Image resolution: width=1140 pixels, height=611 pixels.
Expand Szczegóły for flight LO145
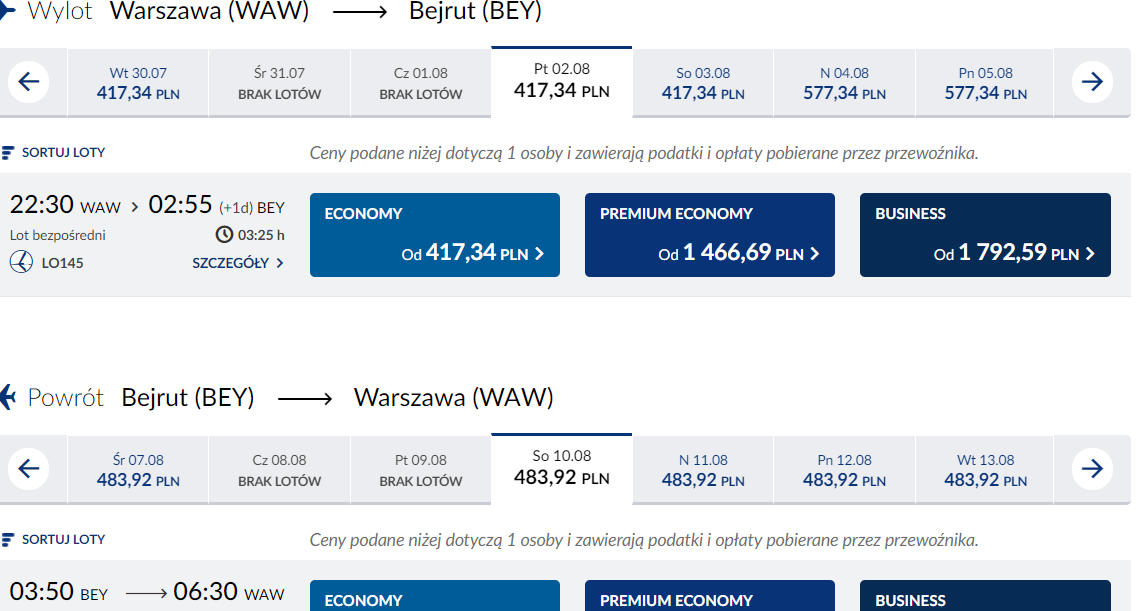[x=238, y=263]
